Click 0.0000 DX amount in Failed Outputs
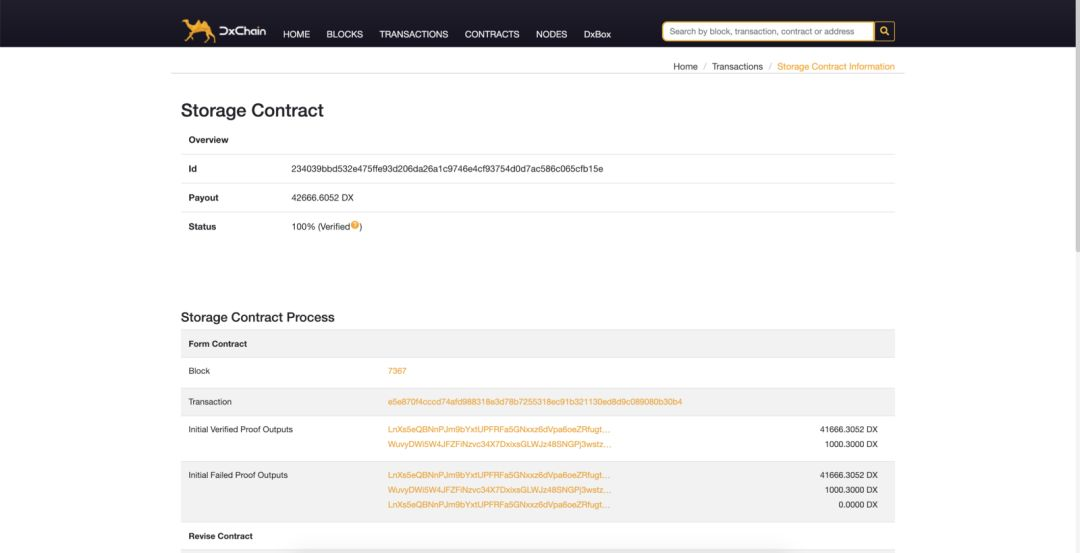This screenshot has width=1080, height=553. point(858,505)
